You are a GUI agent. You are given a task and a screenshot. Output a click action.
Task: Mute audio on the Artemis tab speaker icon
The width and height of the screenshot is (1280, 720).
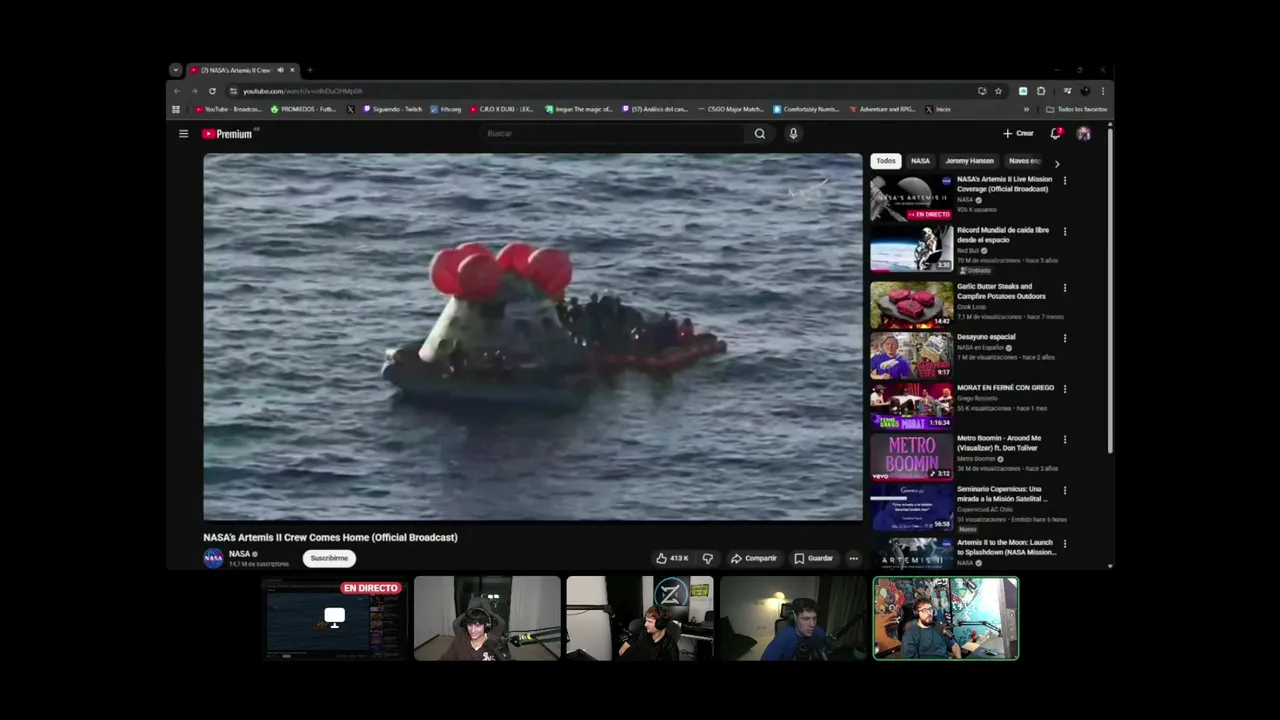(280, 70)
